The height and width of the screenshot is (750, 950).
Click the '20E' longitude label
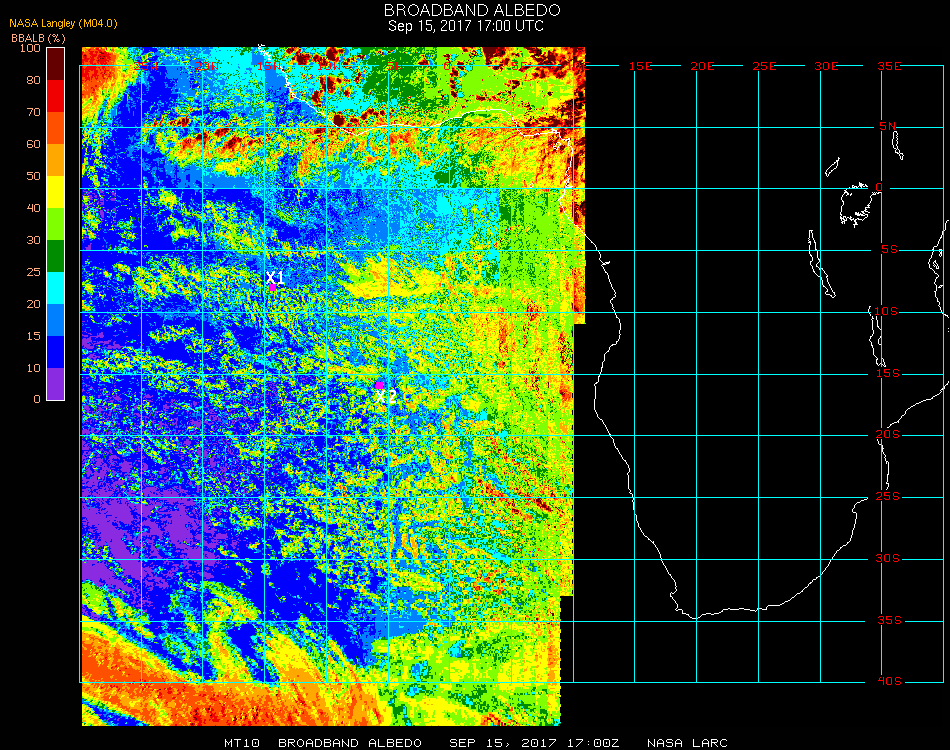tap(702, 66)
